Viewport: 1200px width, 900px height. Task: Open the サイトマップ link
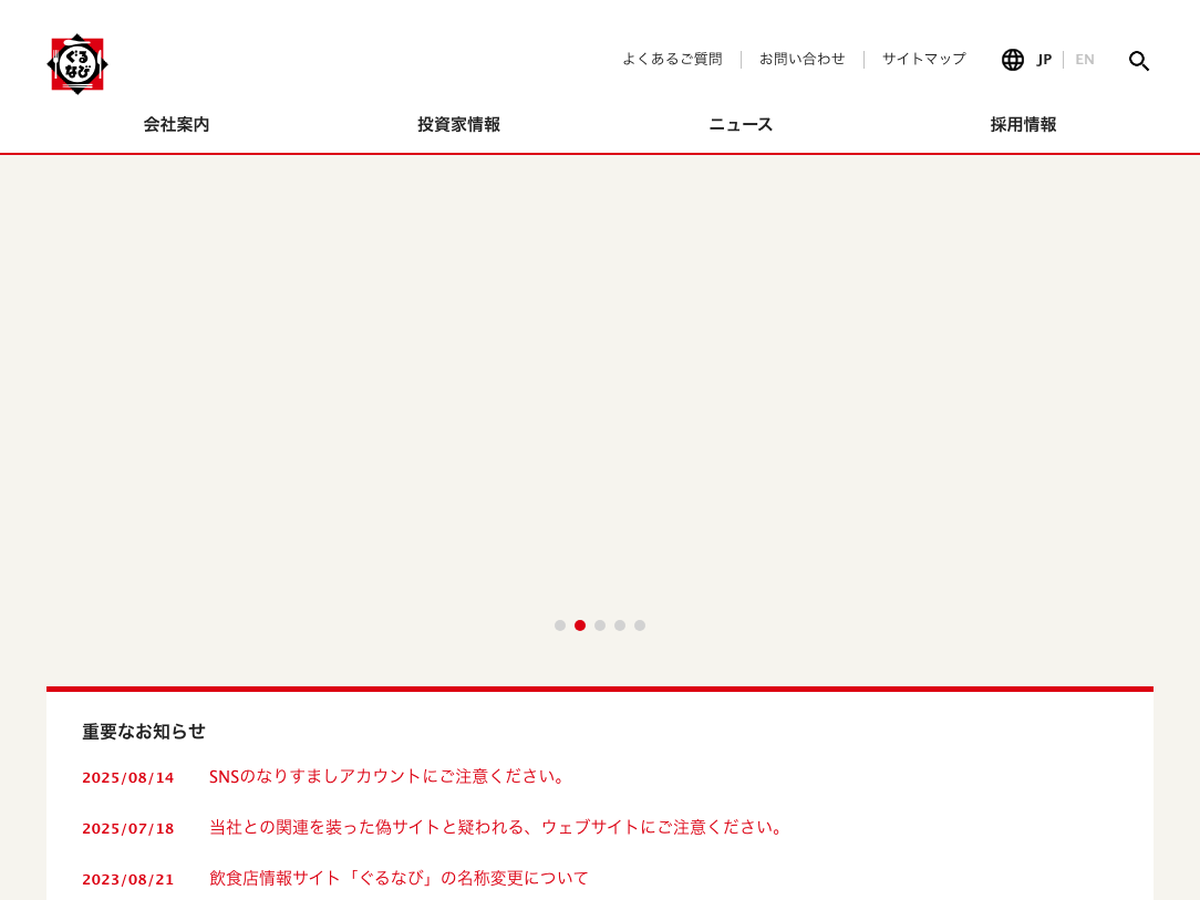point(924,59)
